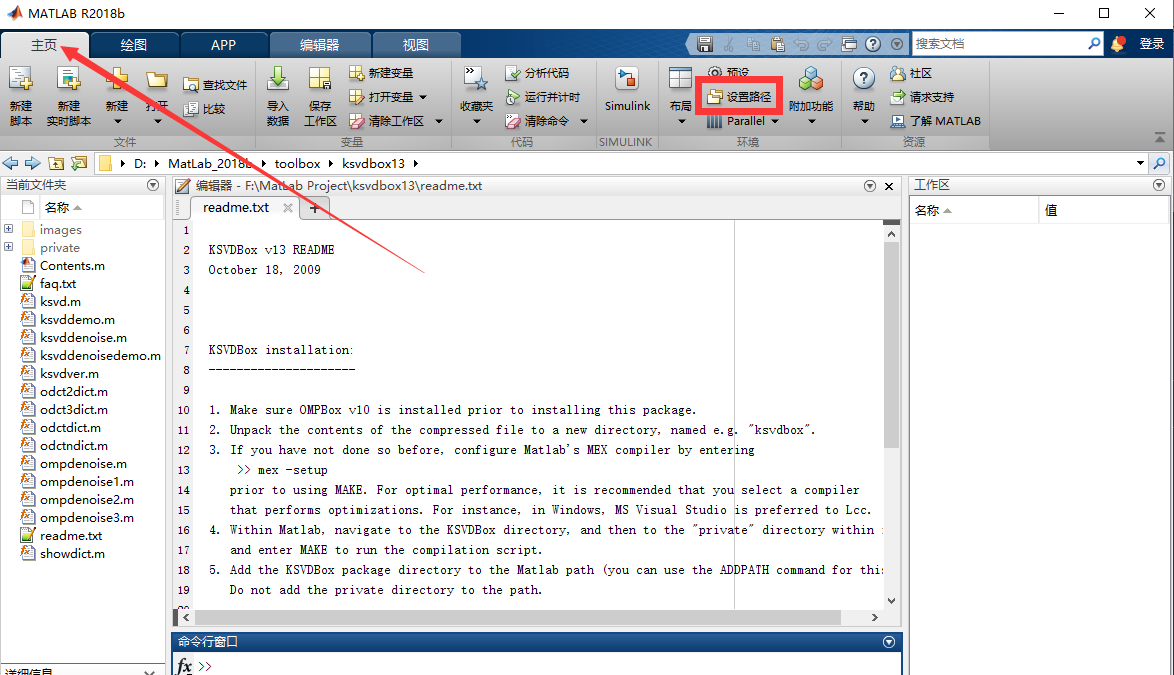The height and width of the screenshot is (675, 1174).
Task: Start 运行并计时 (Run and Time)
Action: (x=542, y=97)
